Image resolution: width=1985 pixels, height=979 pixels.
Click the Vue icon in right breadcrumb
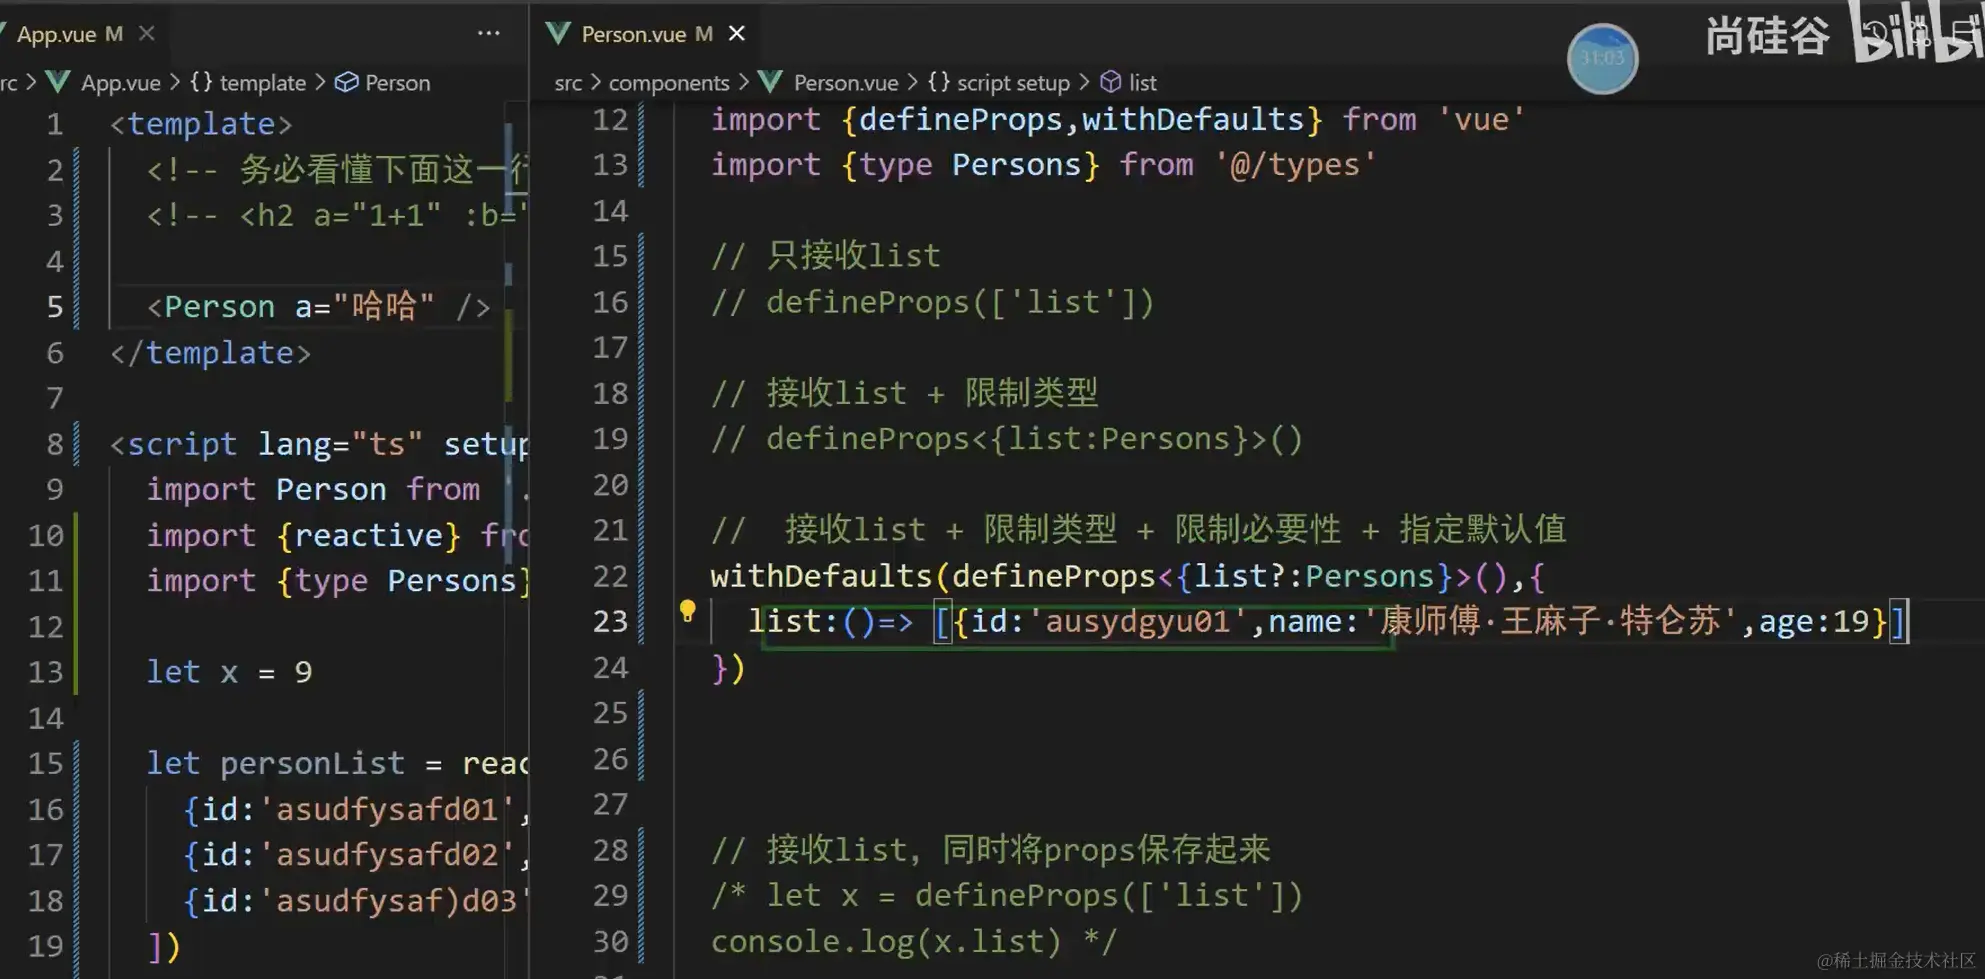click(771, 82)
